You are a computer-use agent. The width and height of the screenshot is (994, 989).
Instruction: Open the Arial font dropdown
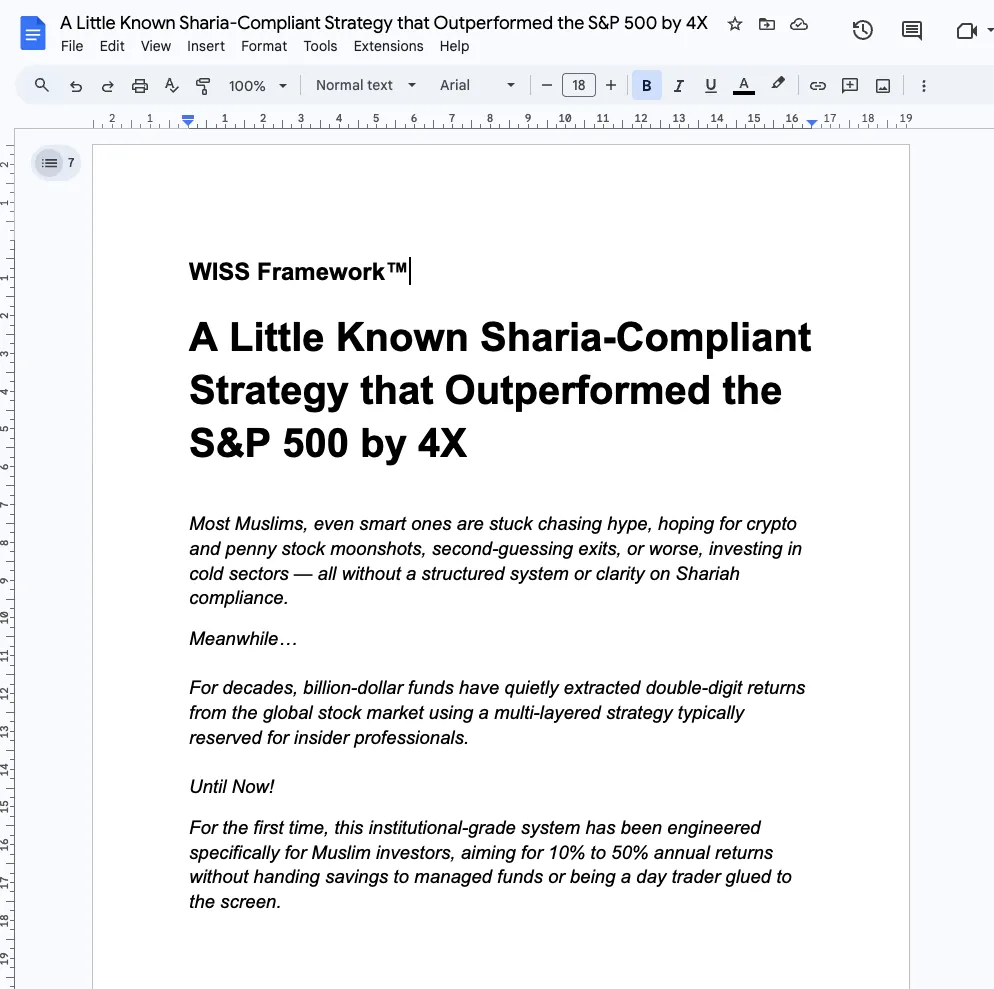[x=477, y=85]
